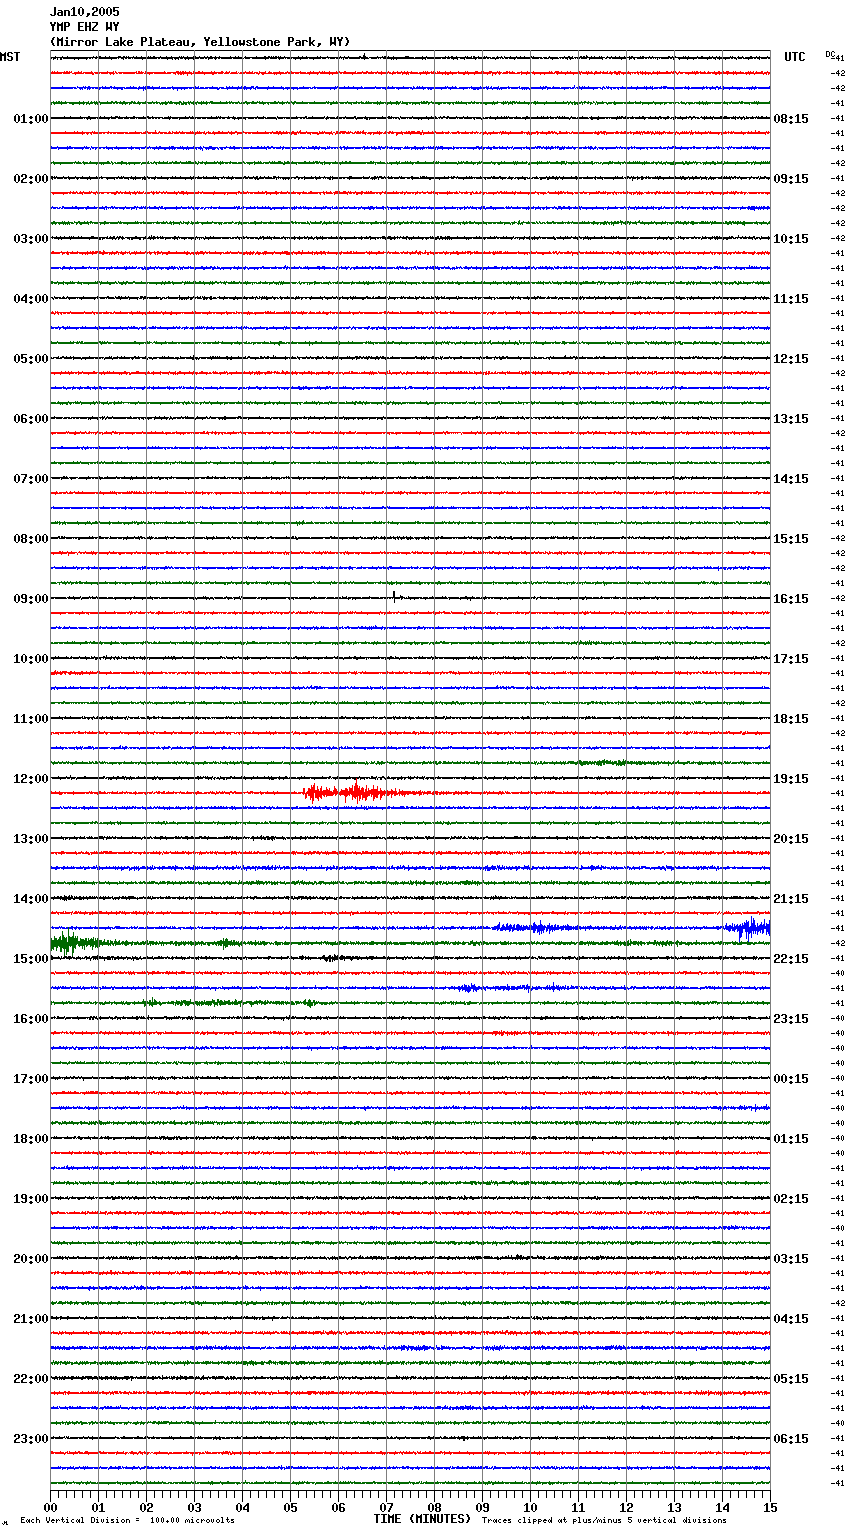This screenshot has height=1534, width=850.
Task: Select the 21:00 MST time label
Action: pos(31,1319)
